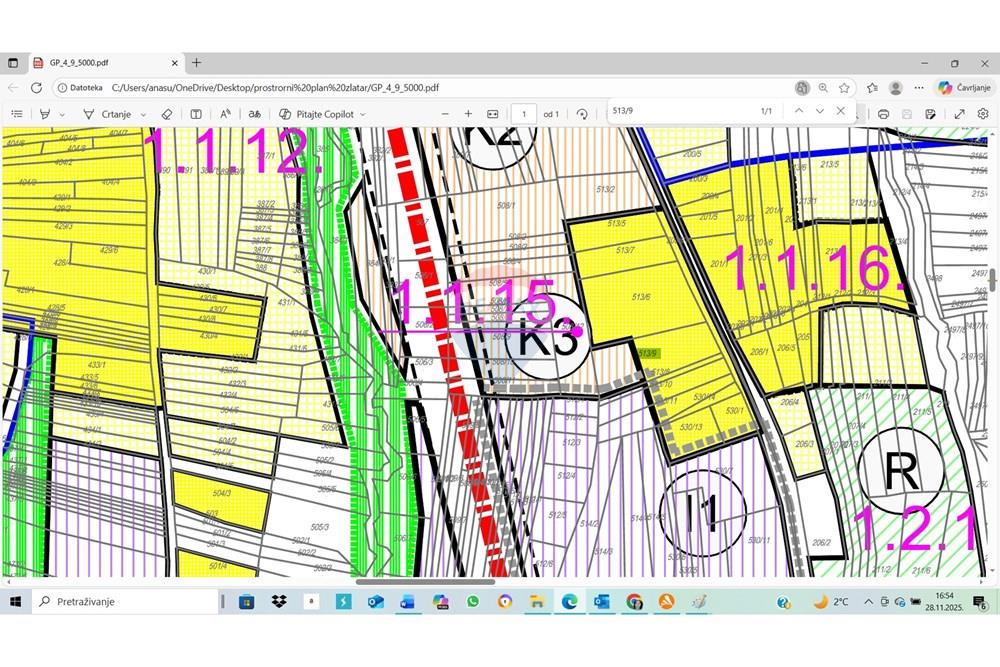Toggle the Fit to width button
1000x667 pixels.
click(x=492, y=114)
